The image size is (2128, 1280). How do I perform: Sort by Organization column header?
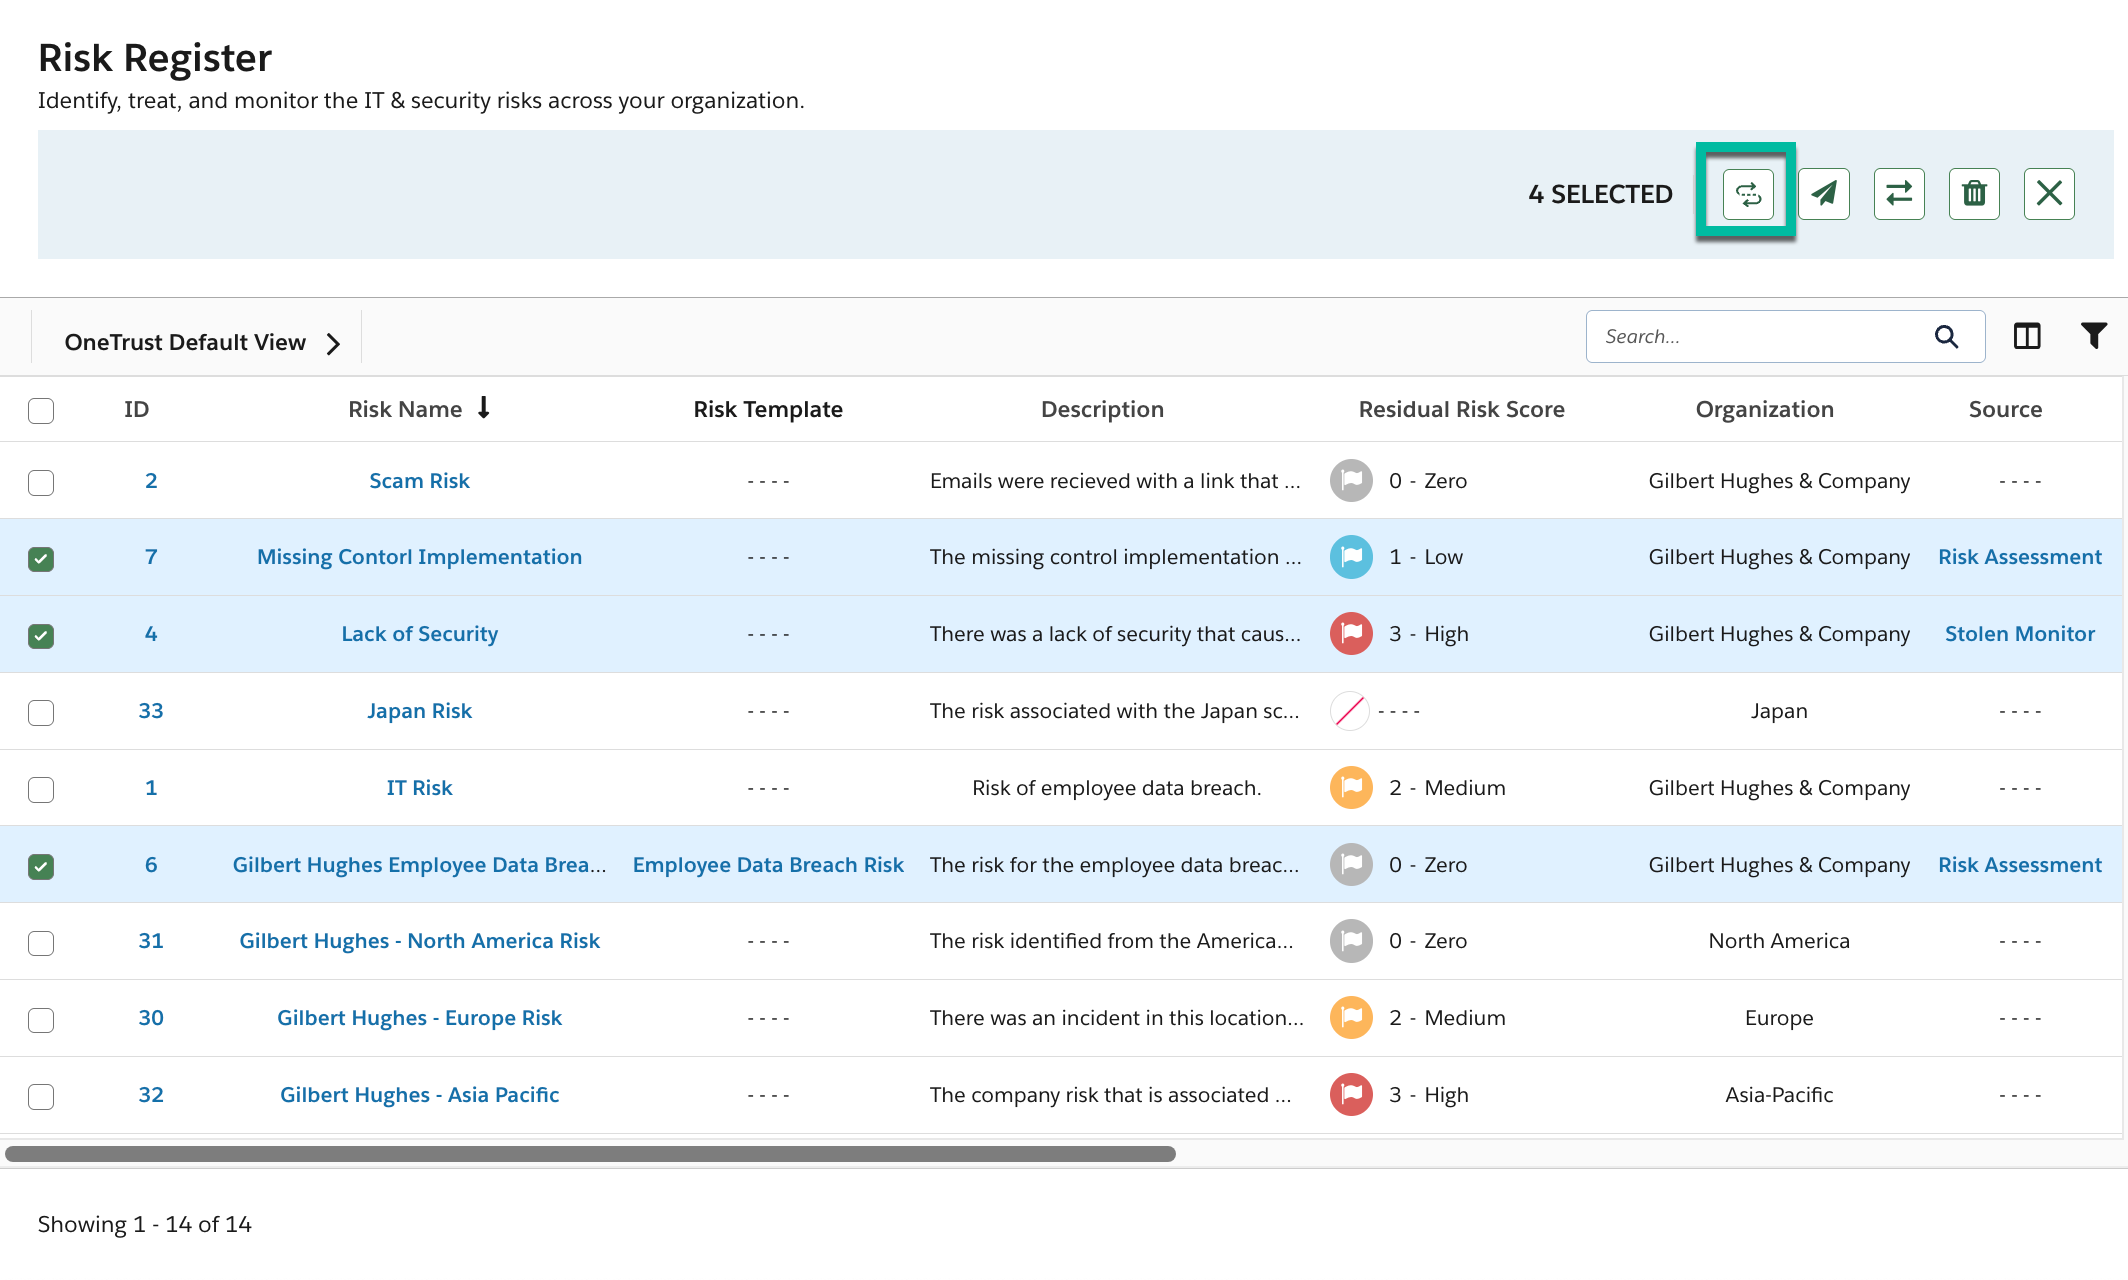[1764, 409]
